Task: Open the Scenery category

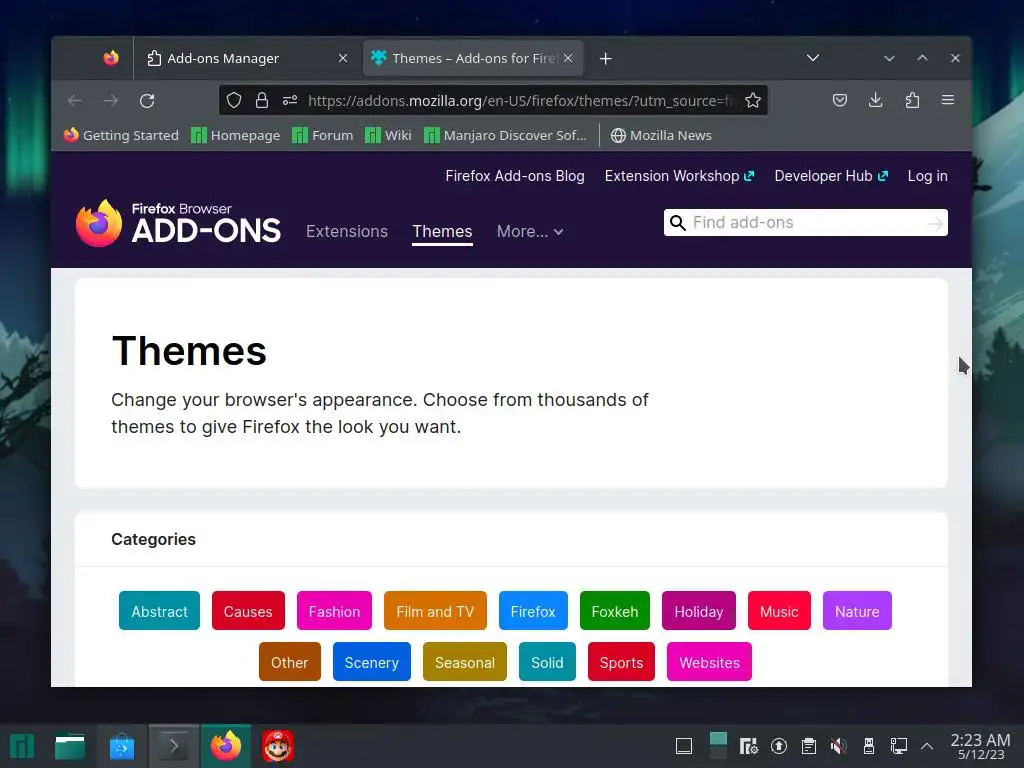Action: pyautogui.click(x=372, y=662)
